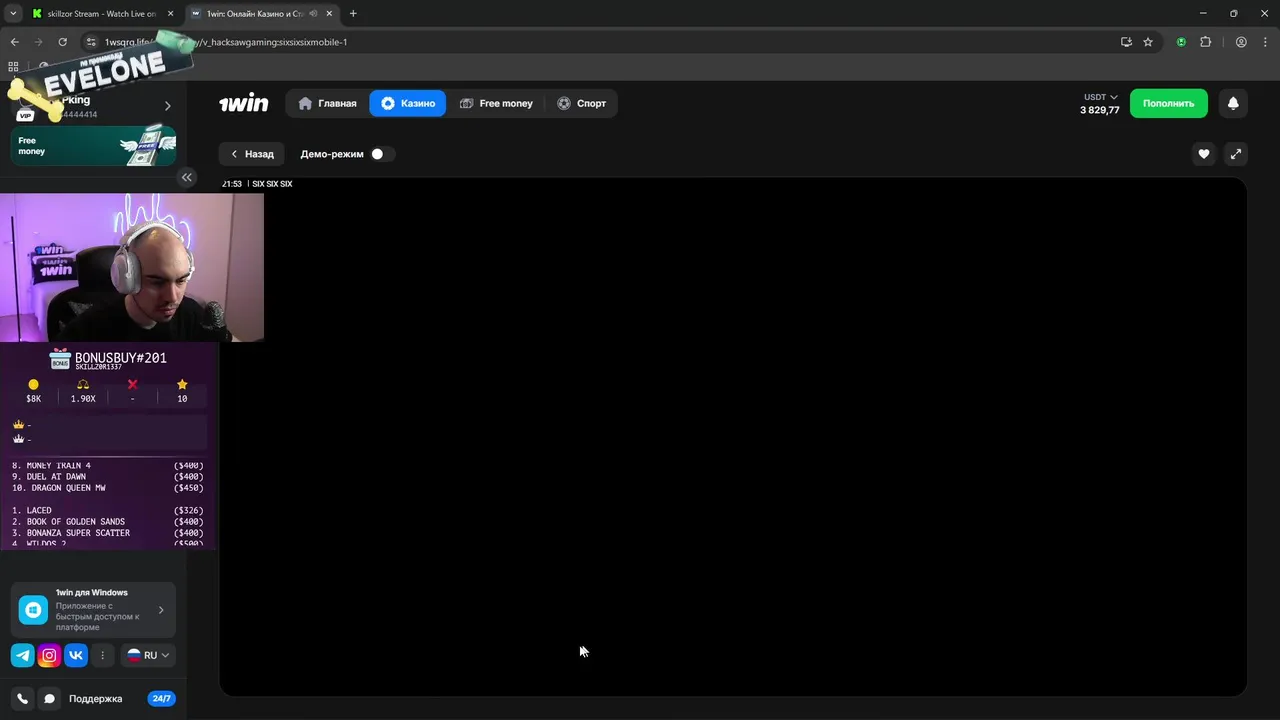Expand the profile chevron arrow

point(167,106)
